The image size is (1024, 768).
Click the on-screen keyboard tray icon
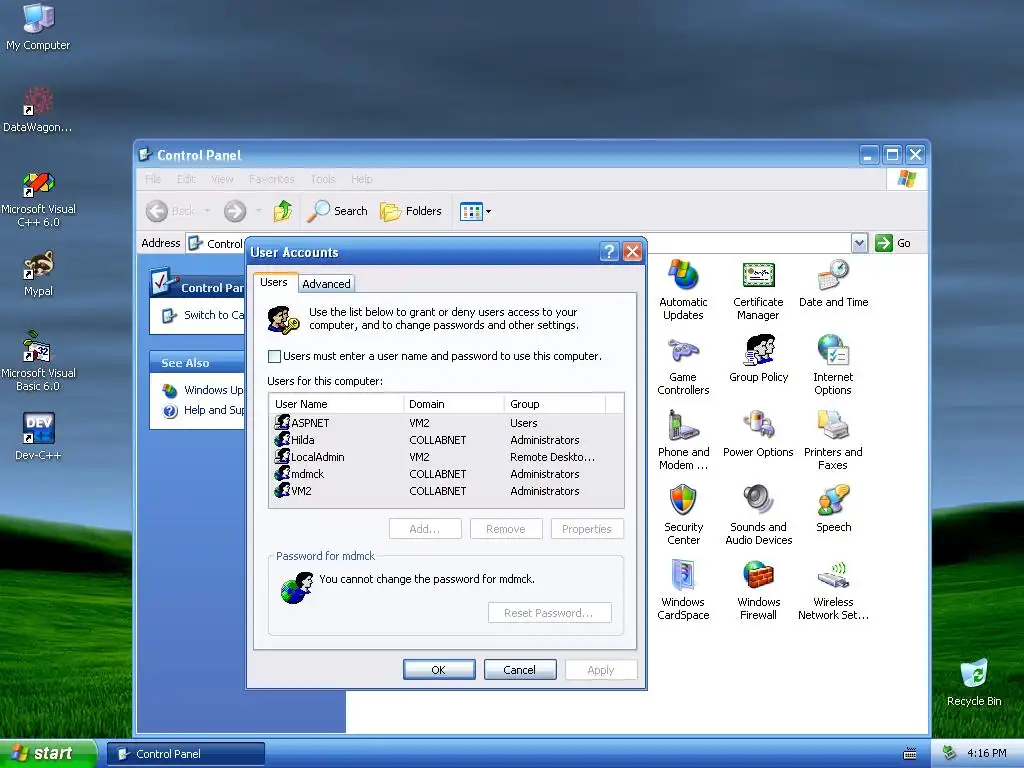click(x=909, y=754)
